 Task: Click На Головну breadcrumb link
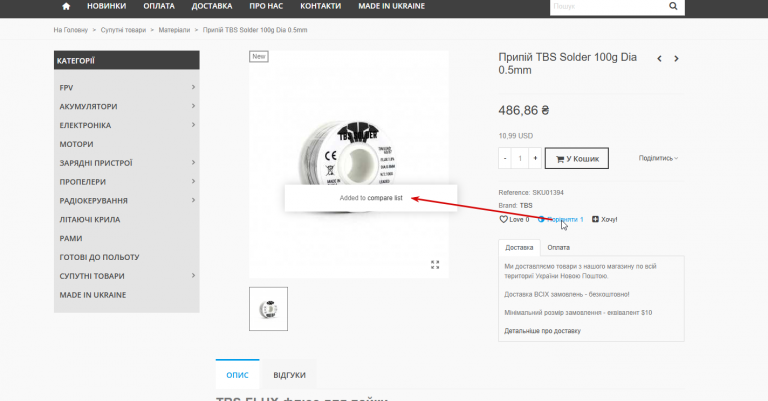71,30
